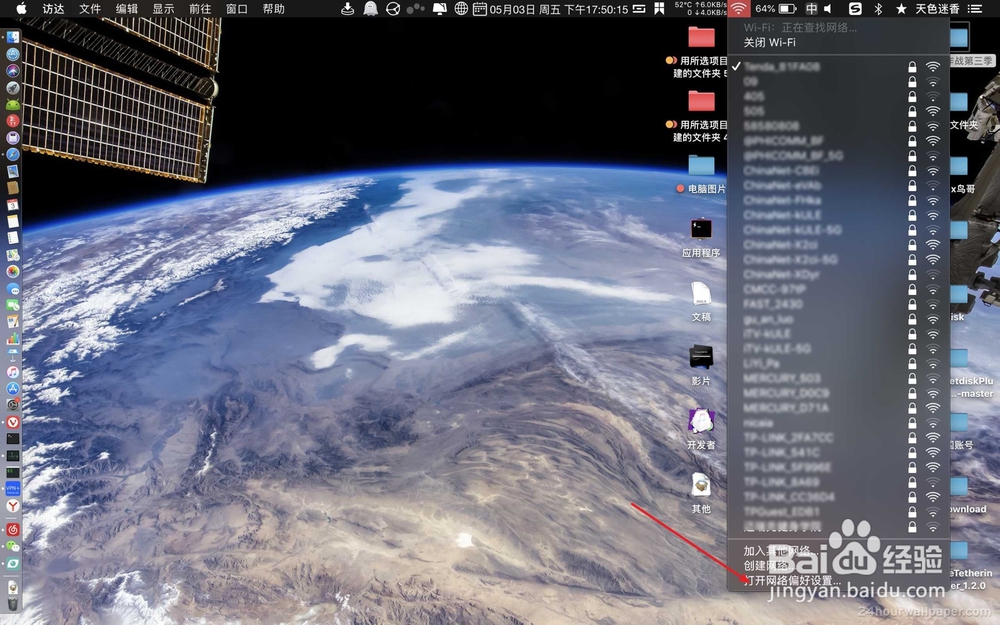Select the 505 network

point(838,111)
